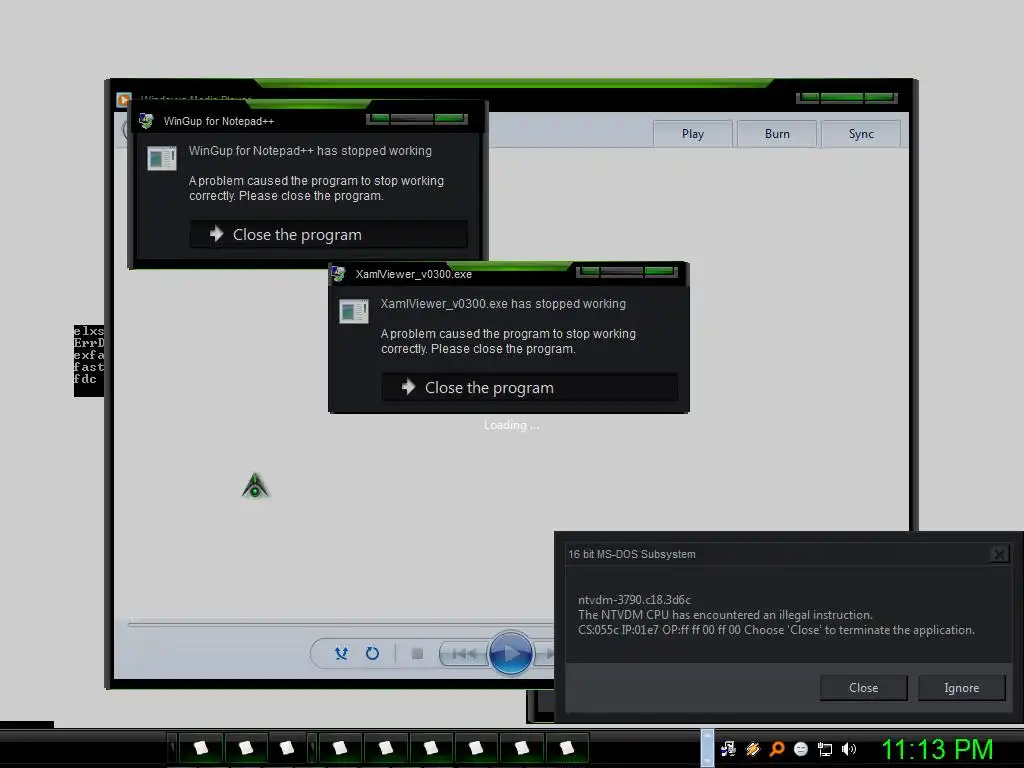Click Close in the 16 bit MS-DOS Subsystem dialog

(863, 688)
